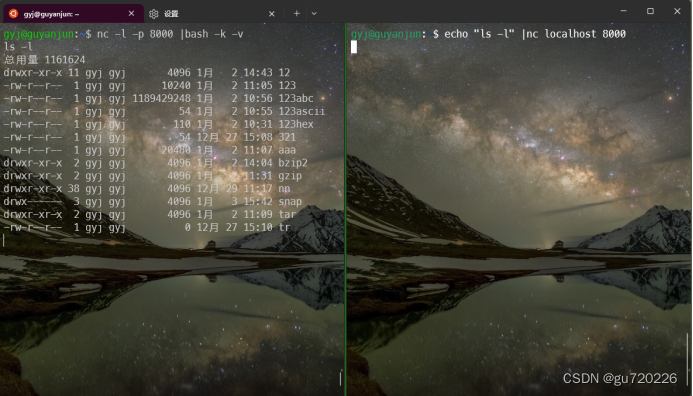Close the 设置 tab

click(x=272, y=14)
